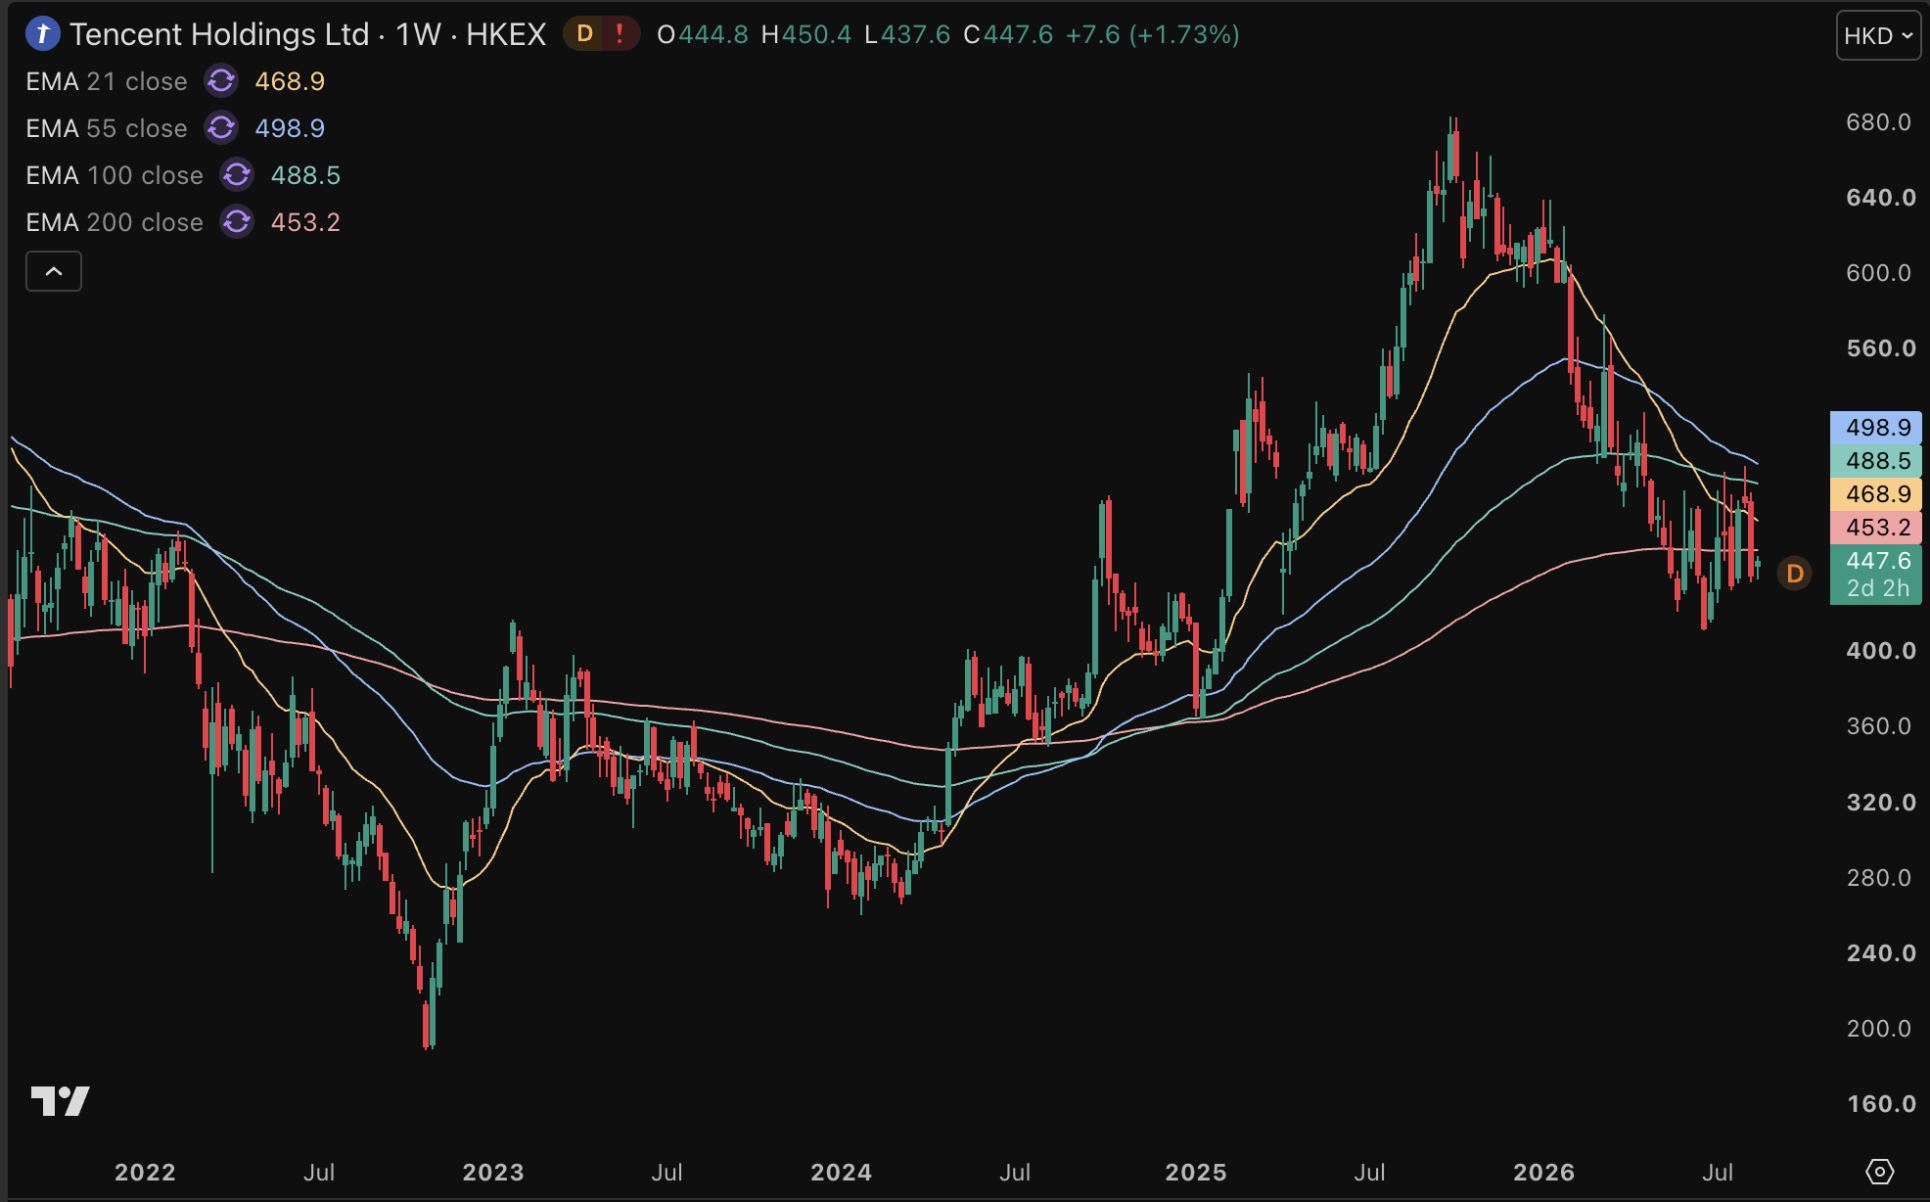Click the Jul label between 2023 and 2024
This screenshot has height=1202, width=1930.
coord(667,1172)
